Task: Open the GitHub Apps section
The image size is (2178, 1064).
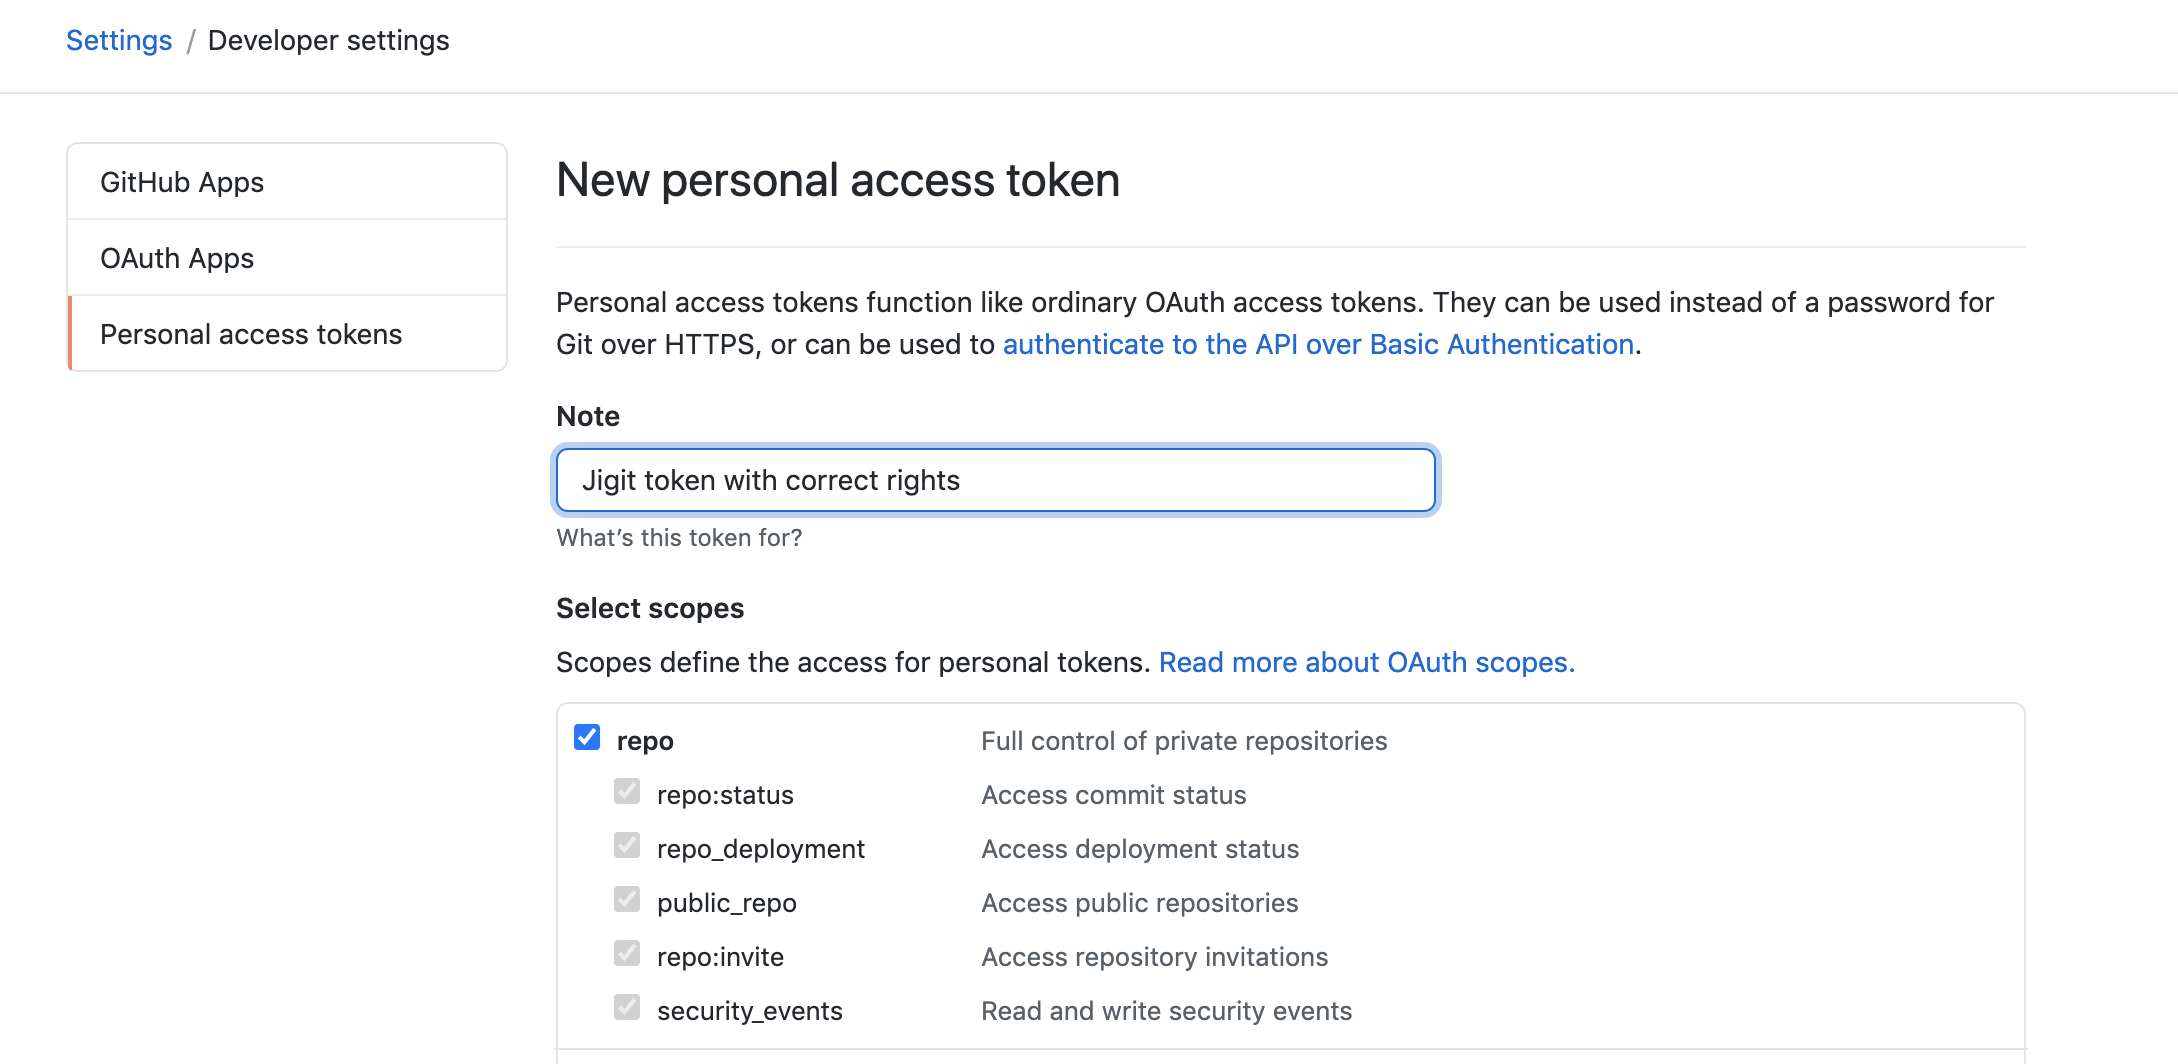Action: [x=182, y=182]
